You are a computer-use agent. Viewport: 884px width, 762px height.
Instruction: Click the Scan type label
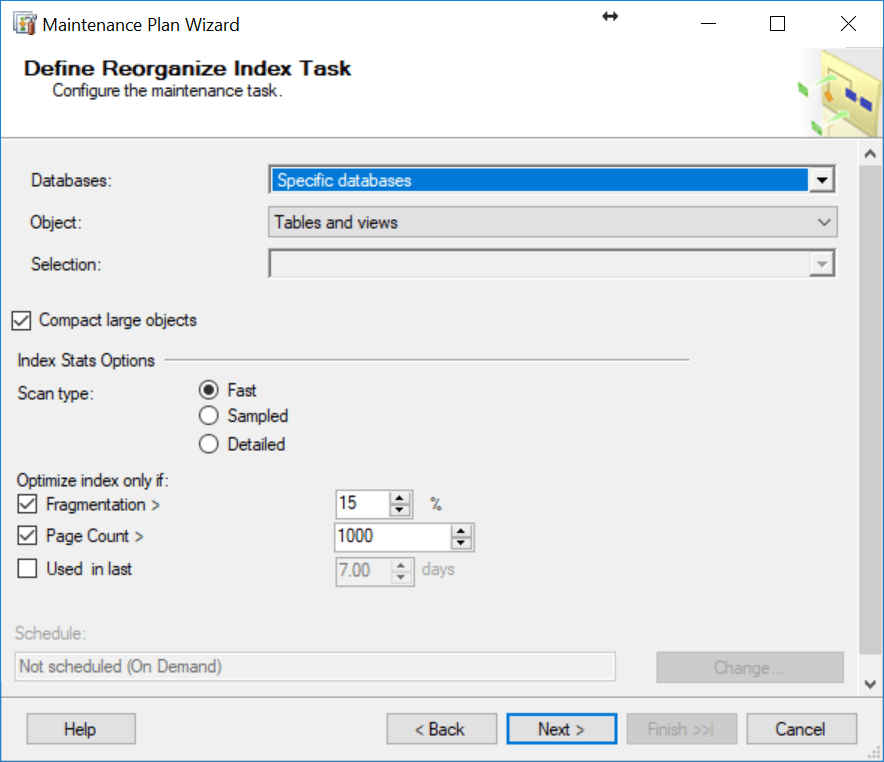coord(55,393)
